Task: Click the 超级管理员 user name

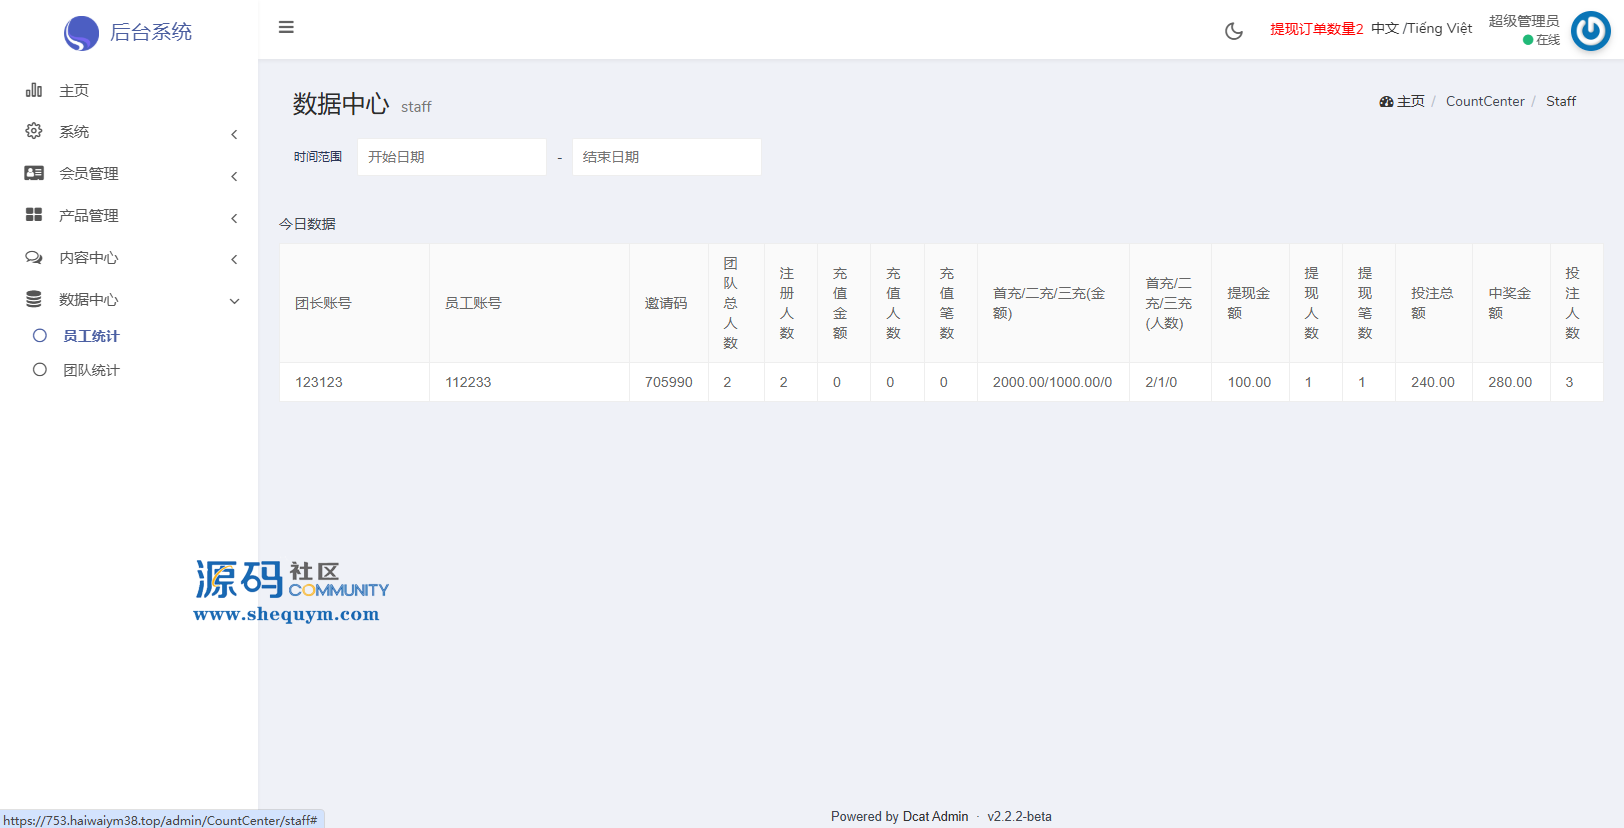Action: tap(1524, 21)
